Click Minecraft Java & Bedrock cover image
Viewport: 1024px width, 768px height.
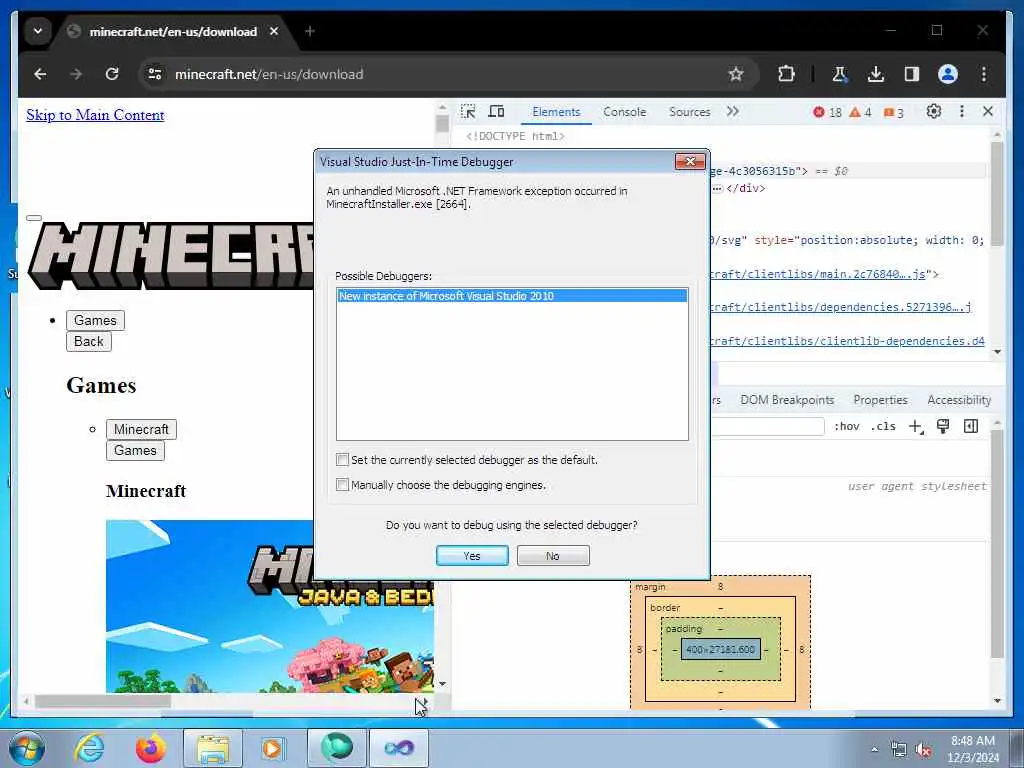pyautogui.click(x=270, y=606)
